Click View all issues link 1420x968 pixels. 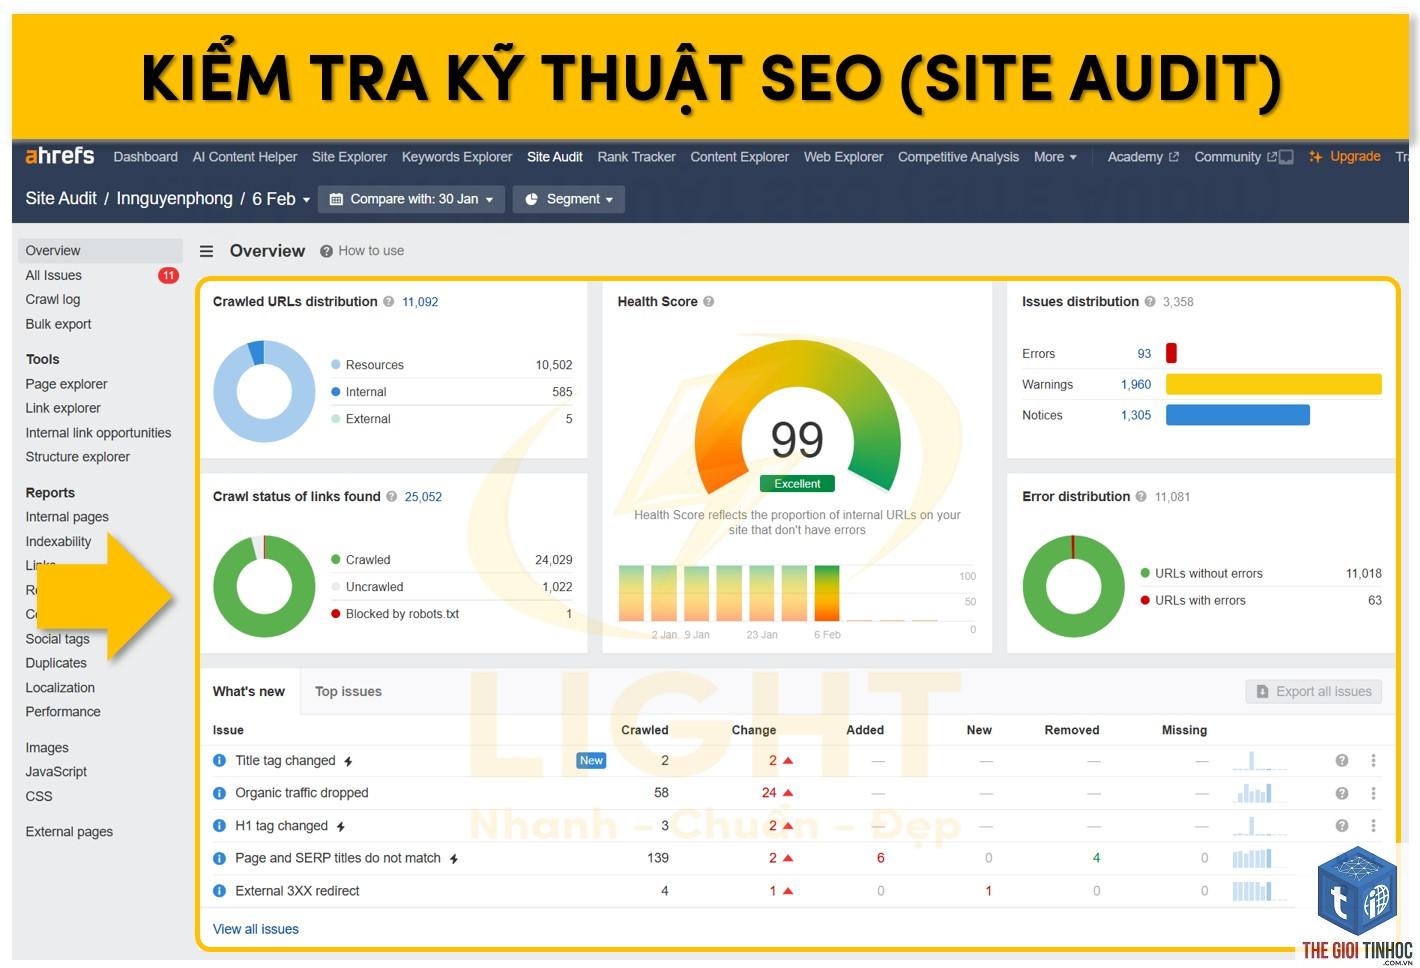tap(256, 929)
